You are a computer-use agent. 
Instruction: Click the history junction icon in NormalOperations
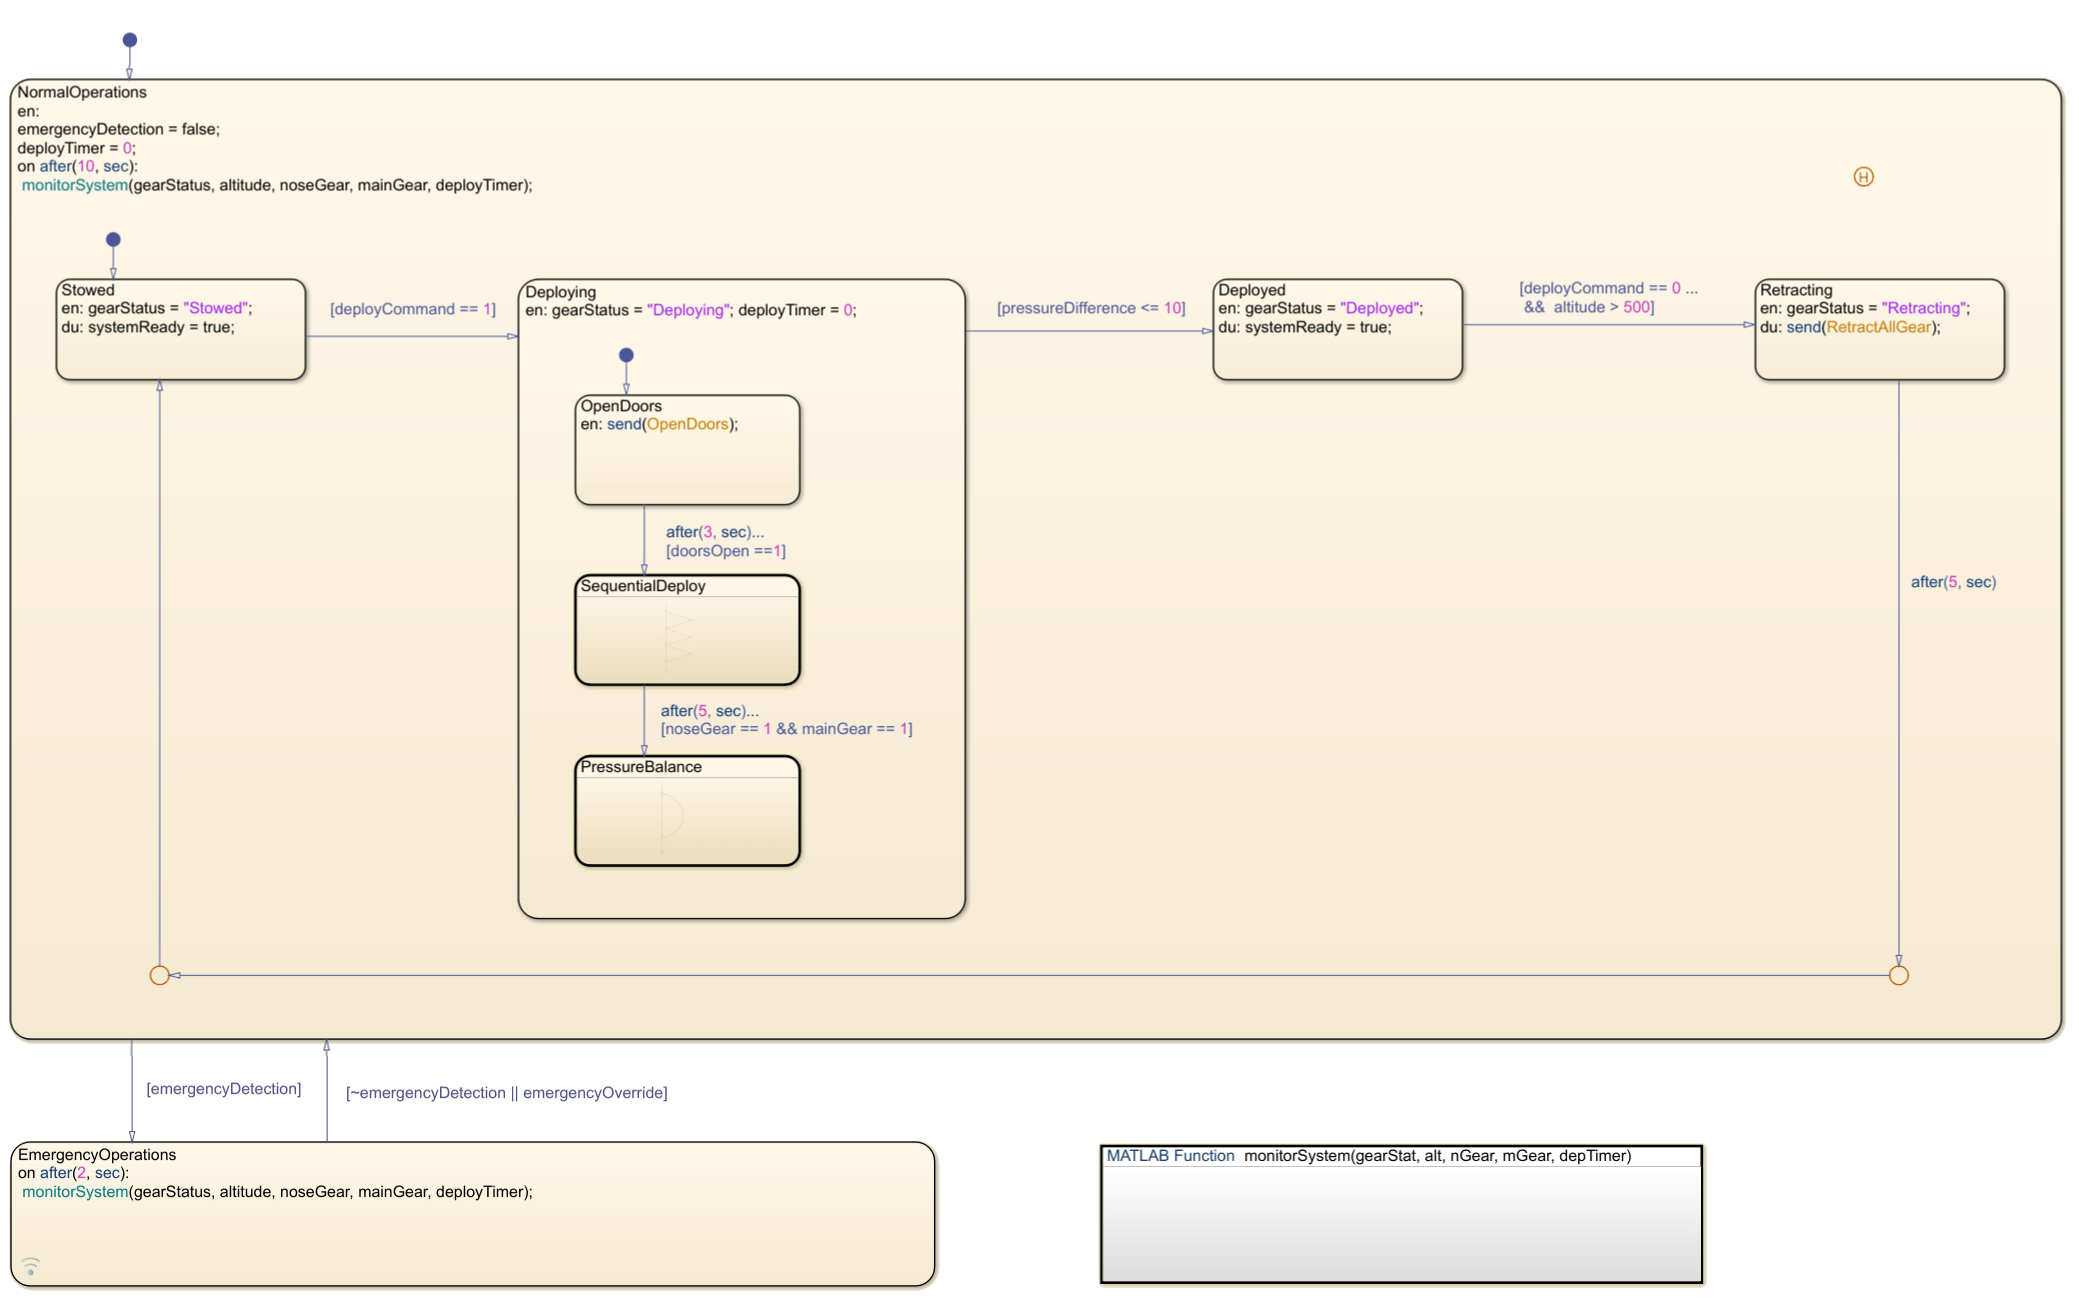pos(1862,177)
